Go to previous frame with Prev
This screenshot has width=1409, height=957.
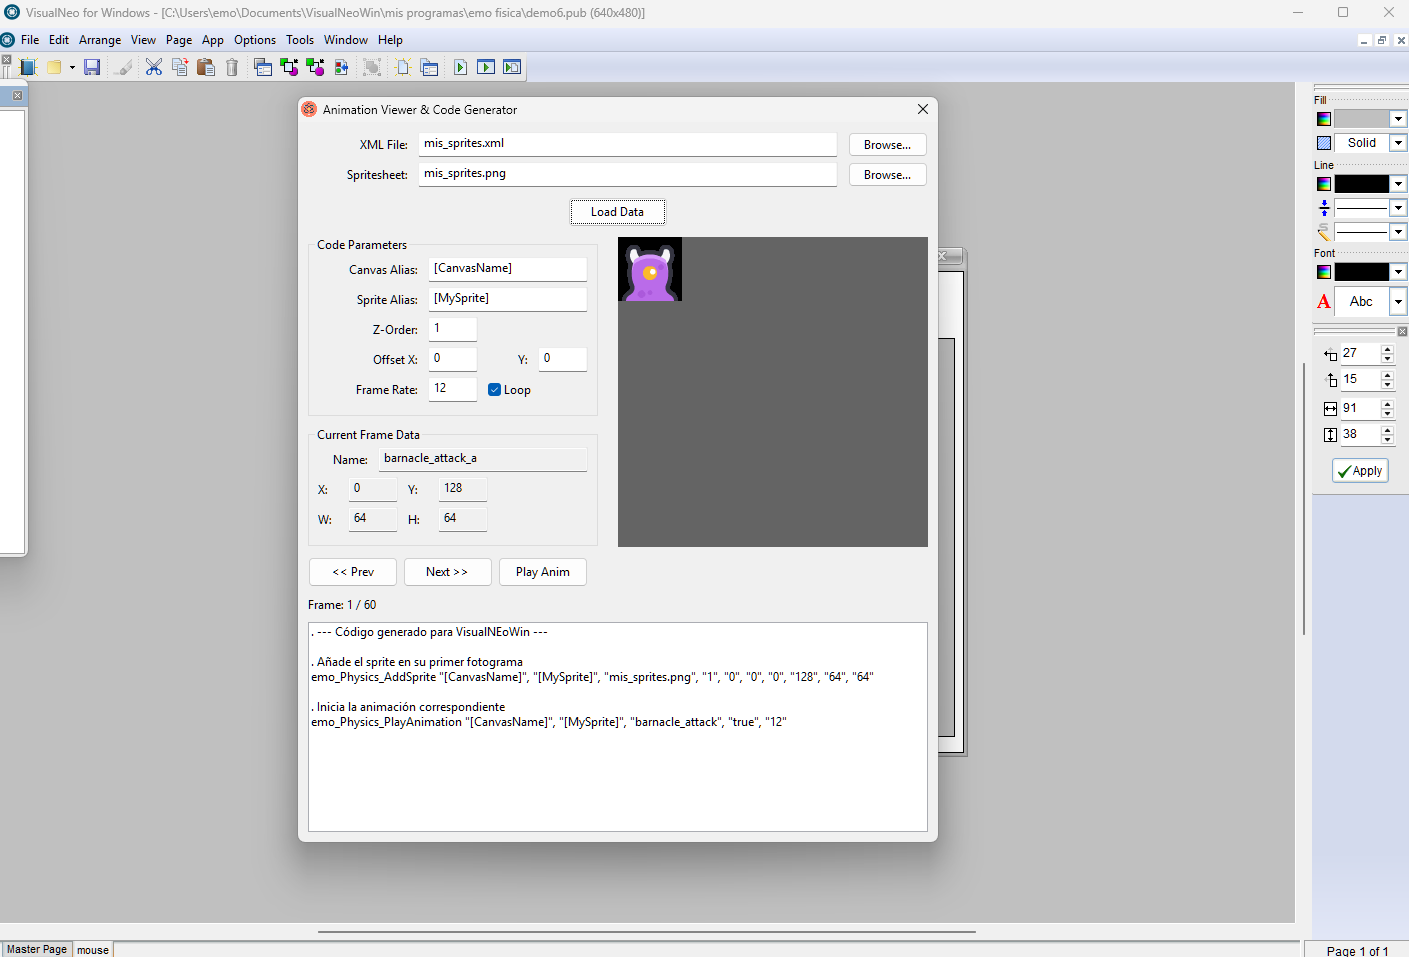353,572
